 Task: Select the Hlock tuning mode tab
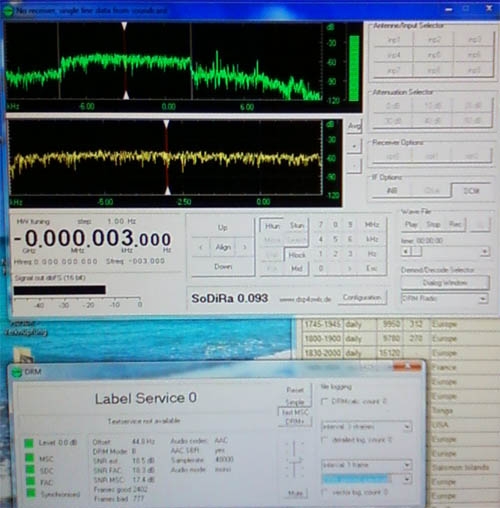[x=297, y=255]
